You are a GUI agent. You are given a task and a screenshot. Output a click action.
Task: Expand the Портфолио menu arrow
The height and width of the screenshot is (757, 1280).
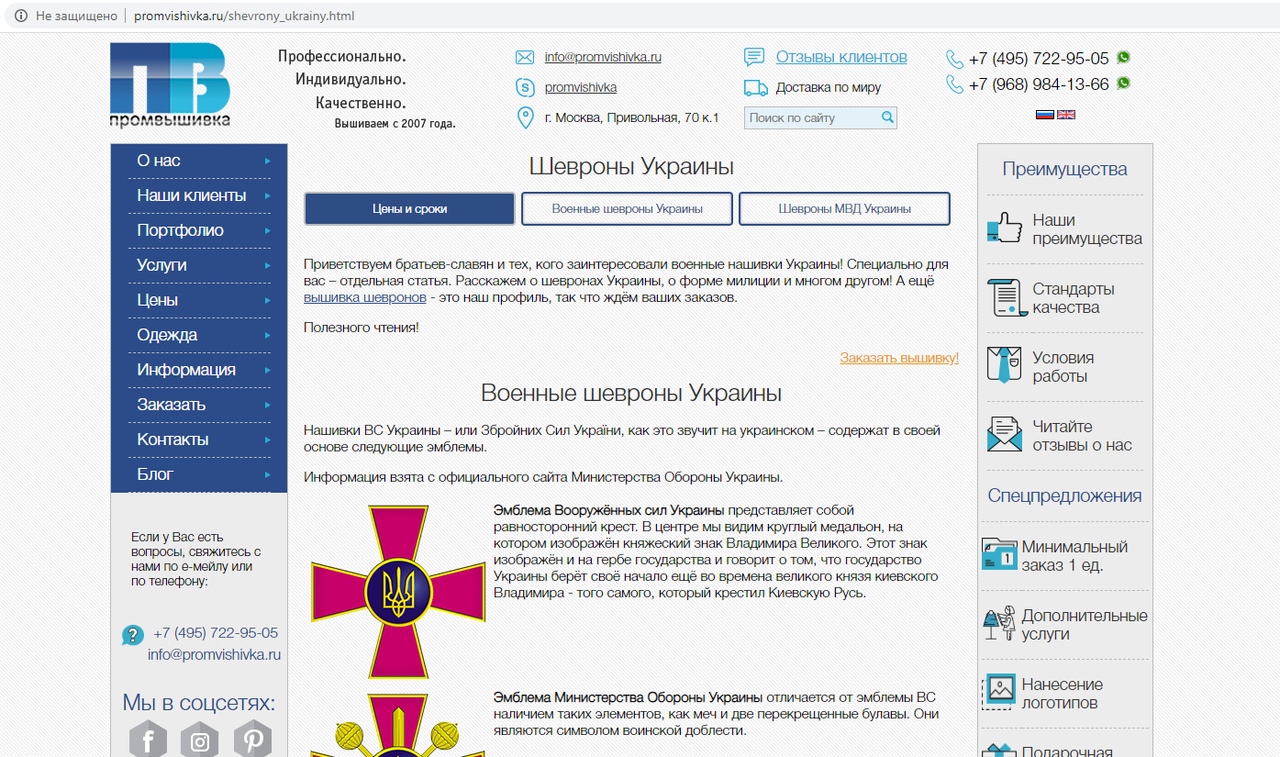pyautogui.click(x=267, y=231)
